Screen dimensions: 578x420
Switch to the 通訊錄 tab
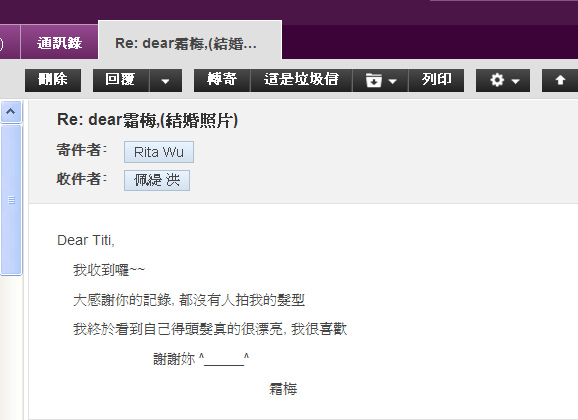(59, 43)
